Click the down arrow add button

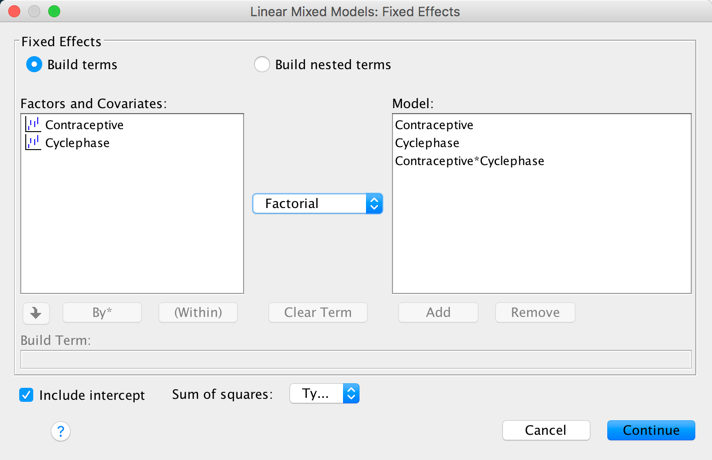click(x=36, y=313)
